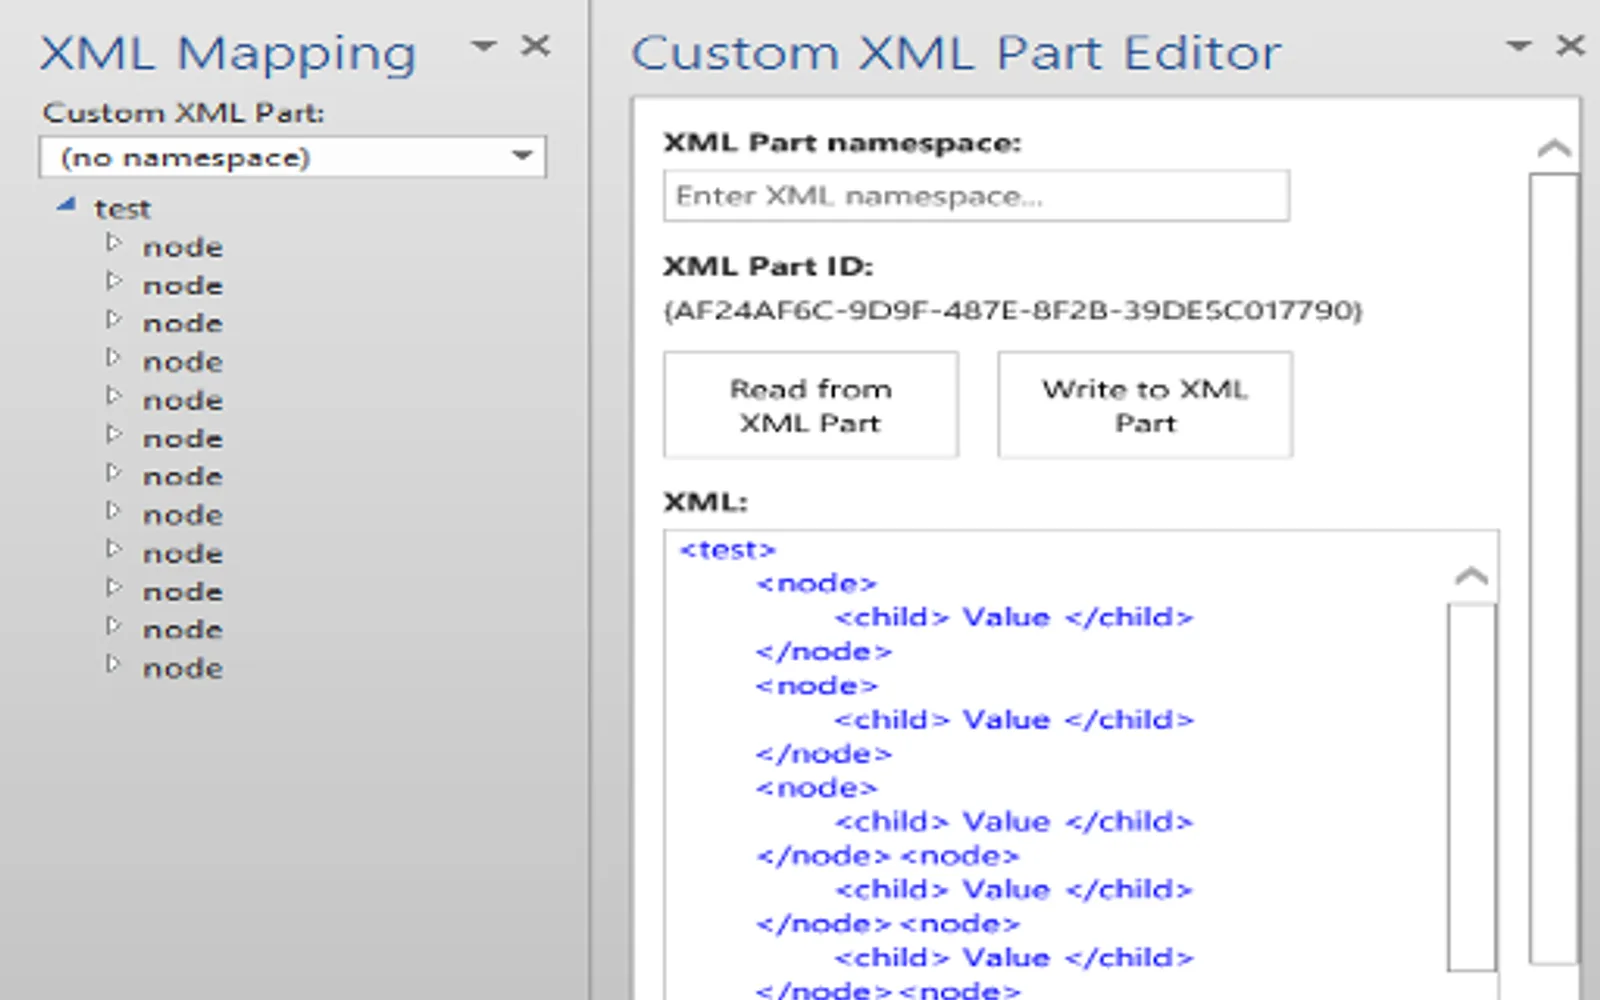Select the first node label in tree

point(182,247)
